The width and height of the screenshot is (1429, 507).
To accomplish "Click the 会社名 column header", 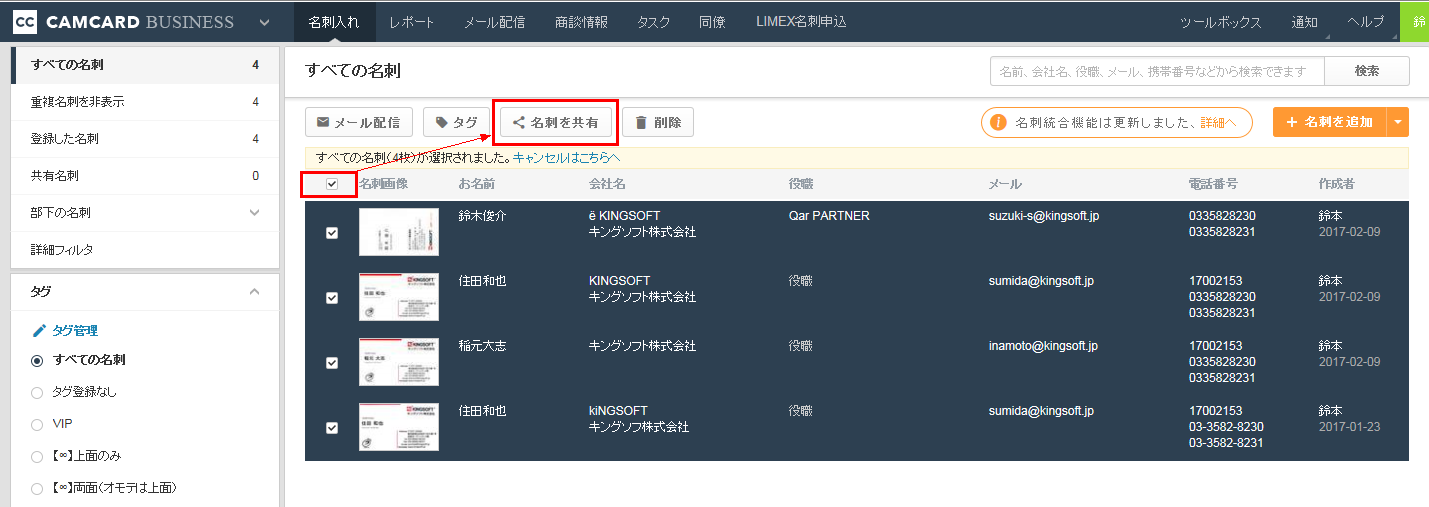I will point(608,184).
